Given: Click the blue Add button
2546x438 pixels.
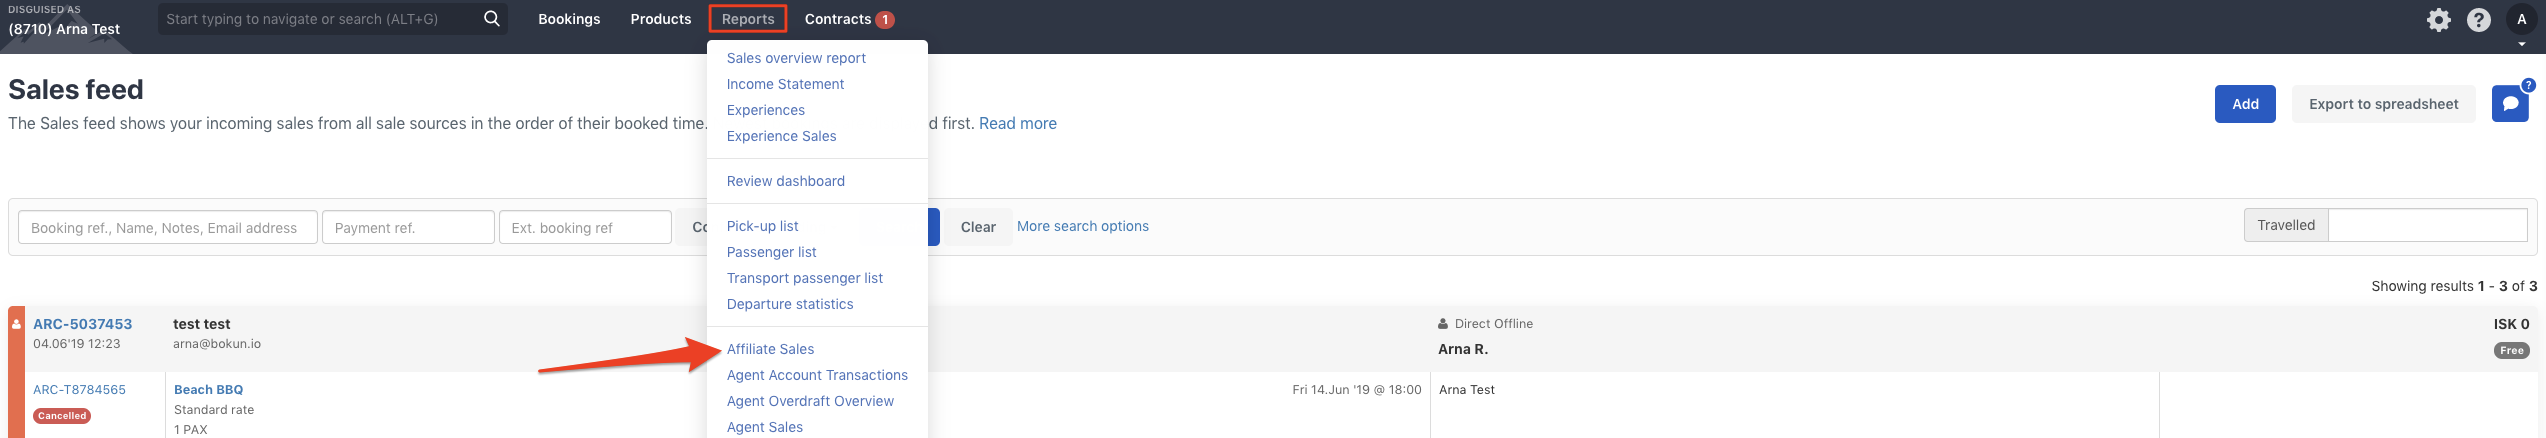Looking at the screenshot, I should [2245, 104].
